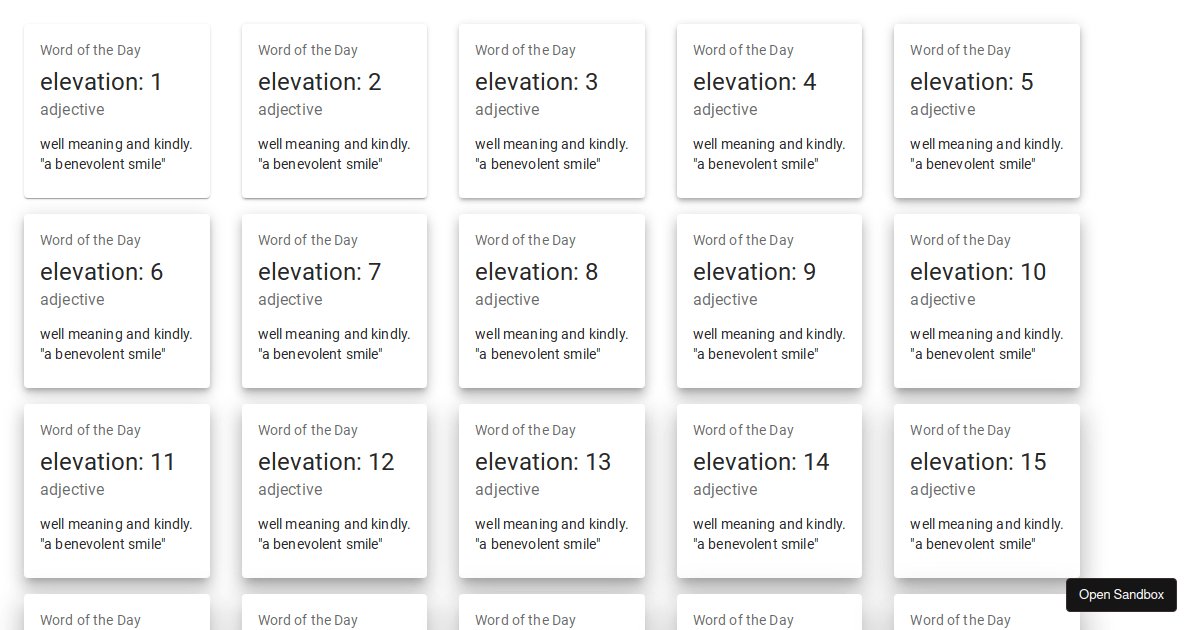Click benevolent smile quote in elevation: 13 card
This screenshot has width=1200, height=630.
click(537, 544)
